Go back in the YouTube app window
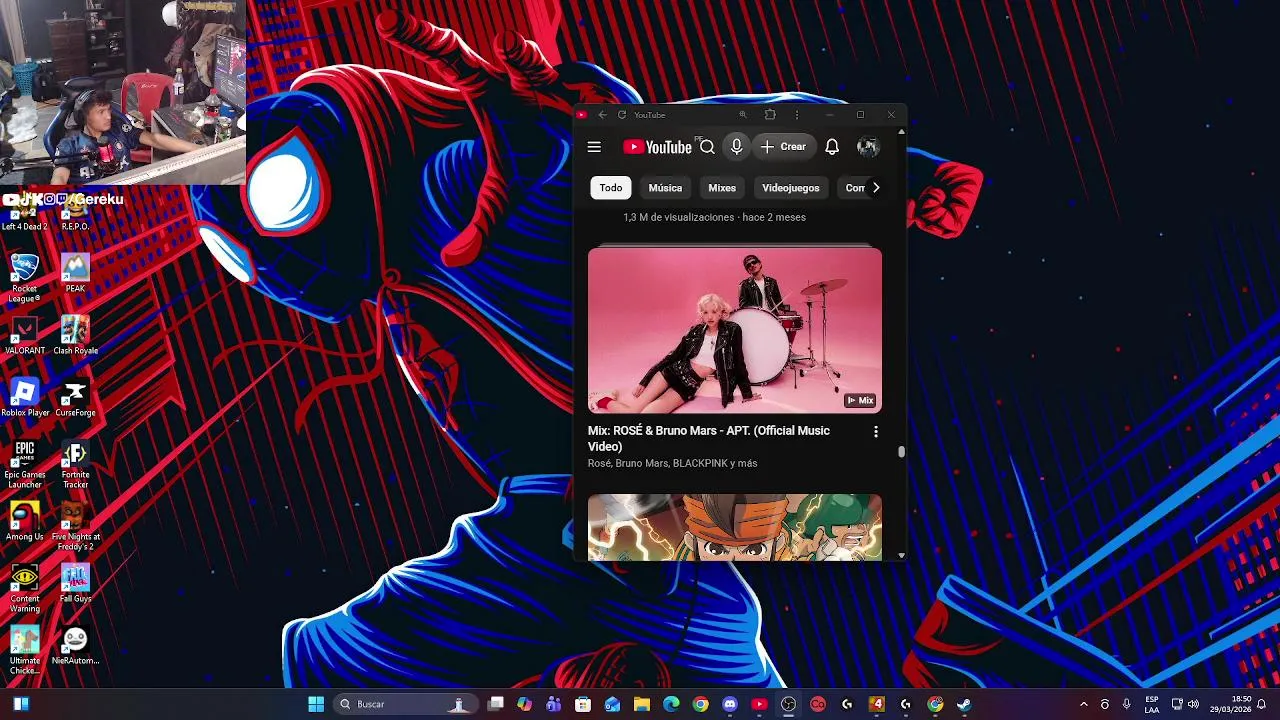This screenshot has width=1280, height=720. (x=602, y=115)
